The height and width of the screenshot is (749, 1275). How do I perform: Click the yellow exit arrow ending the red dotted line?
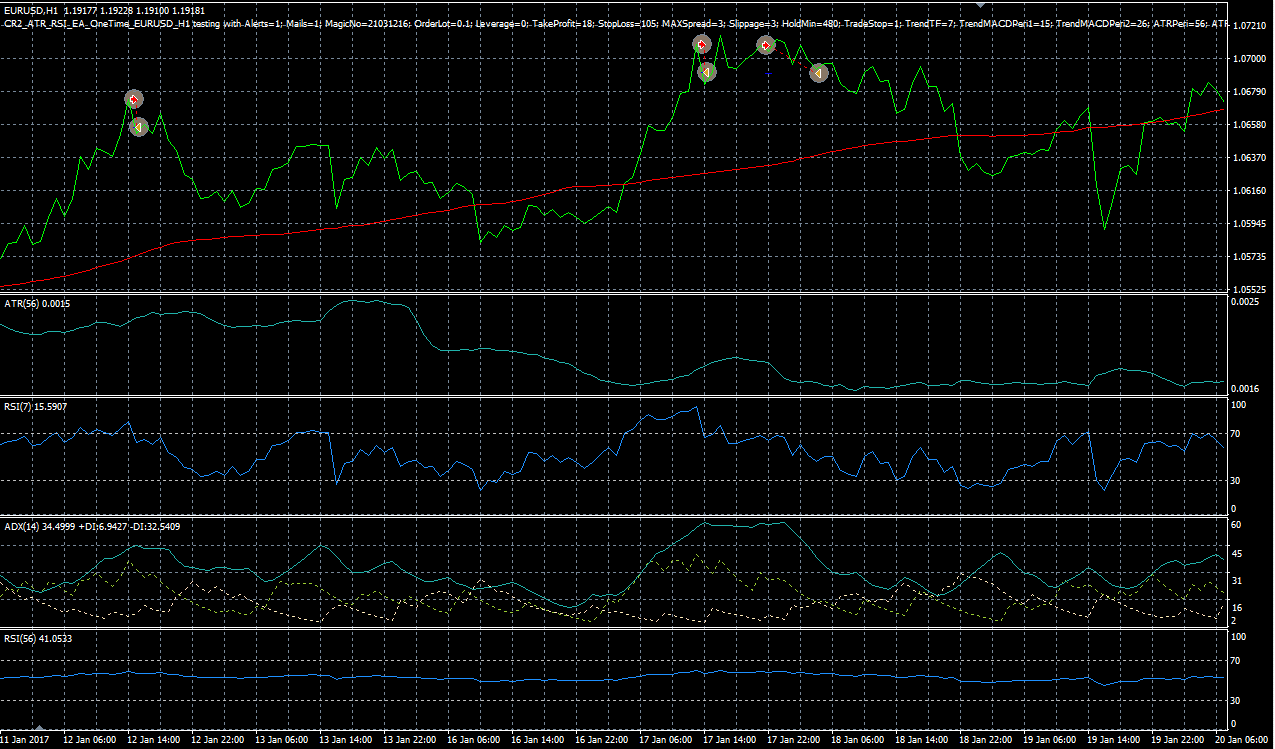818,72
